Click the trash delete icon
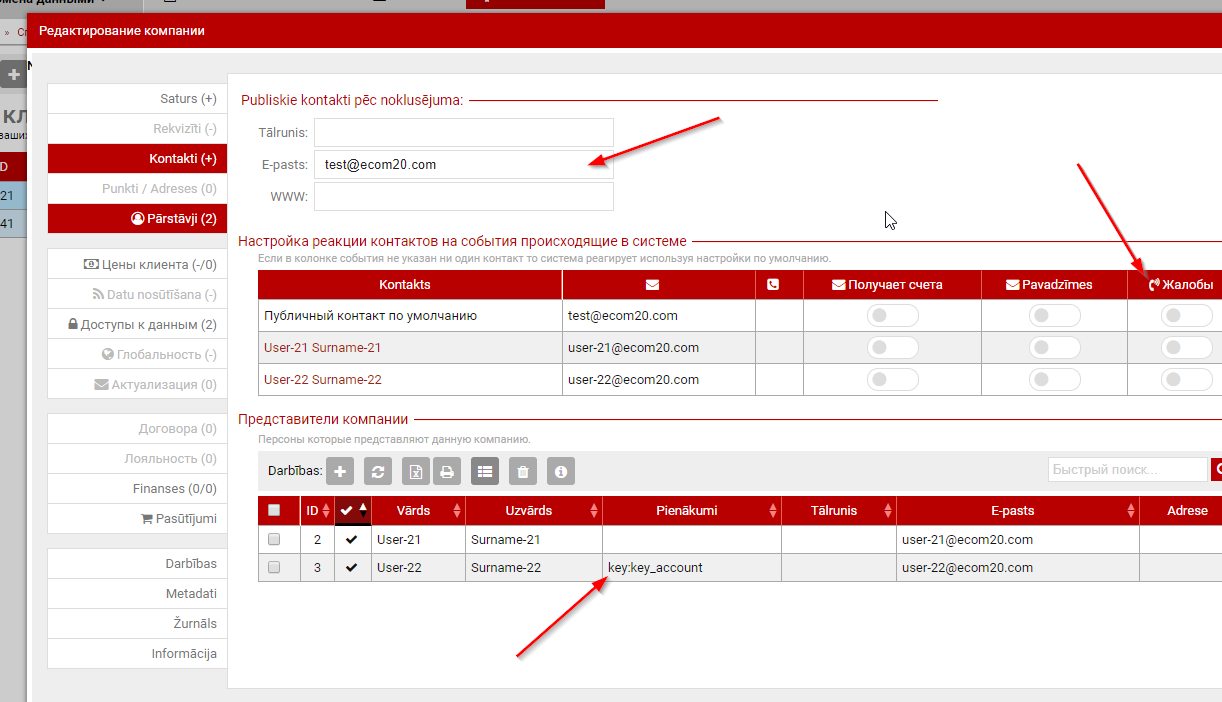The image size is (1222, 702). (x=523, y=472)
